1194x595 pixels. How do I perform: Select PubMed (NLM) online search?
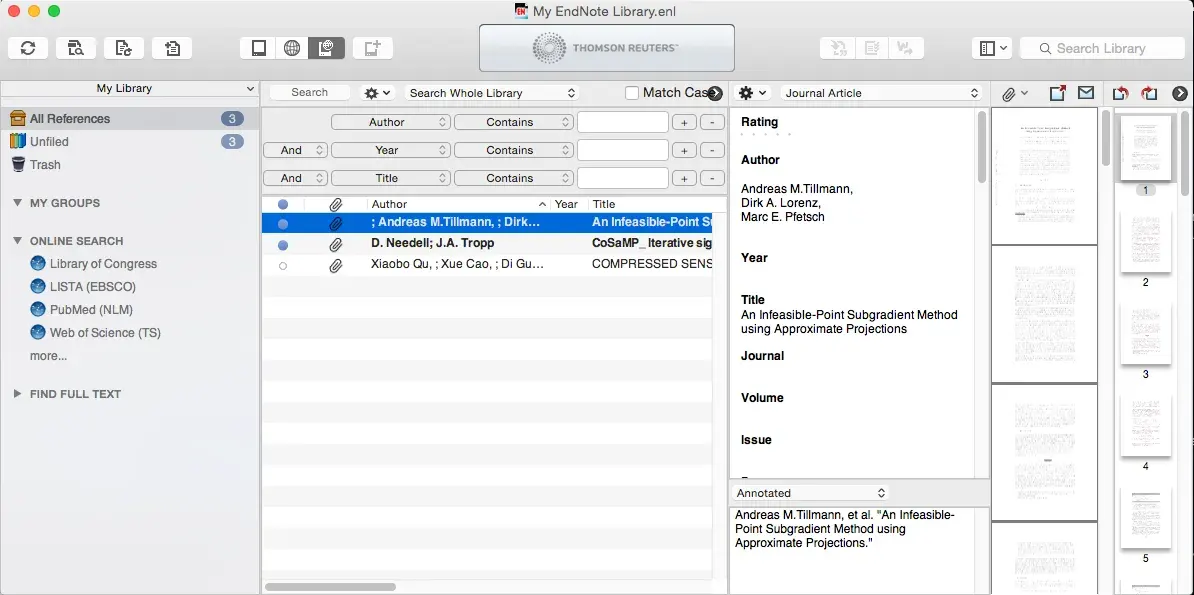91,310
